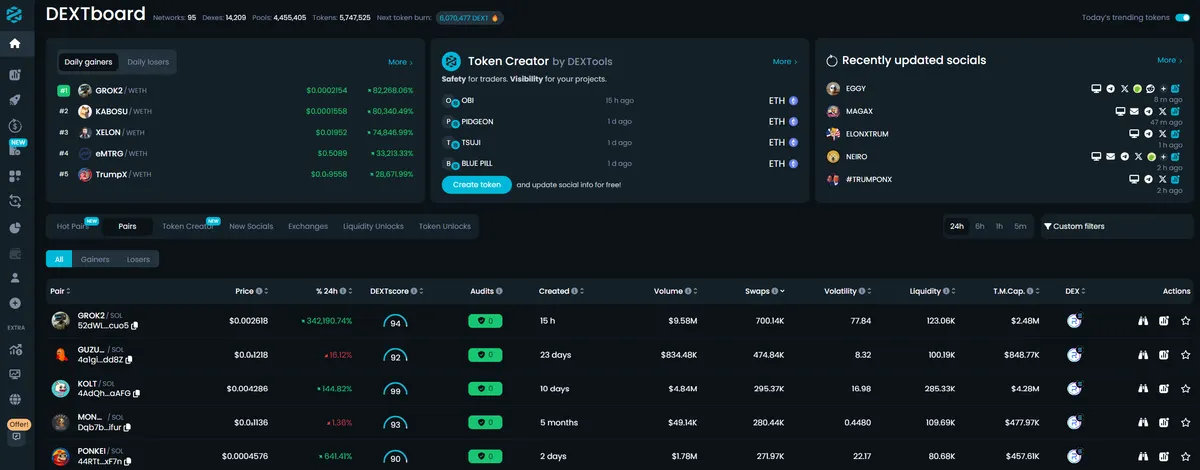The image size is (1200, 470).
Task: Switch to Daily losers list
Action: [x=148, y=62]
